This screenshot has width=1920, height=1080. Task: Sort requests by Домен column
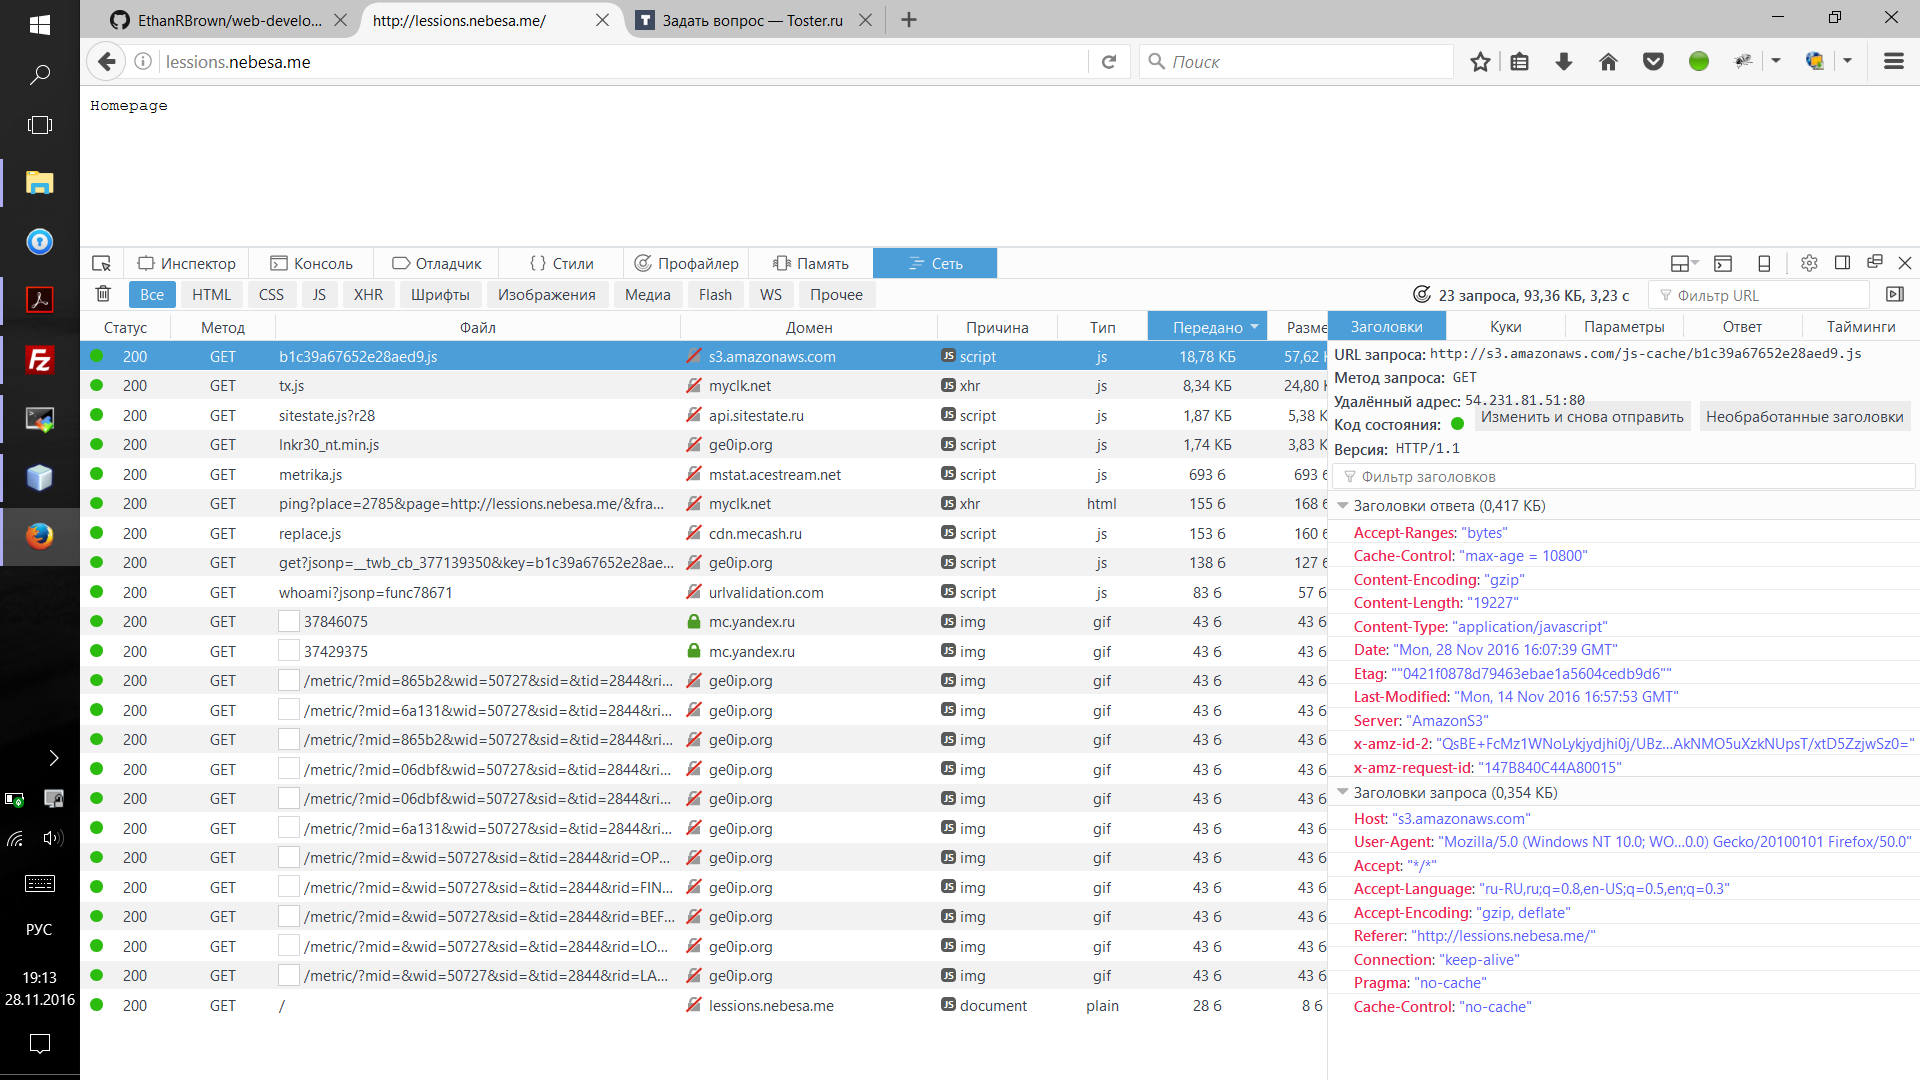(808, 327)
